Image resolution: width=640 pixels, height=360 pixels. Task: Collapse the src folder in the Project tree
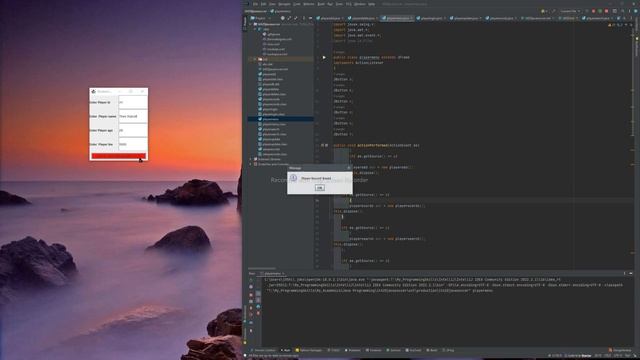coord(255,59)
